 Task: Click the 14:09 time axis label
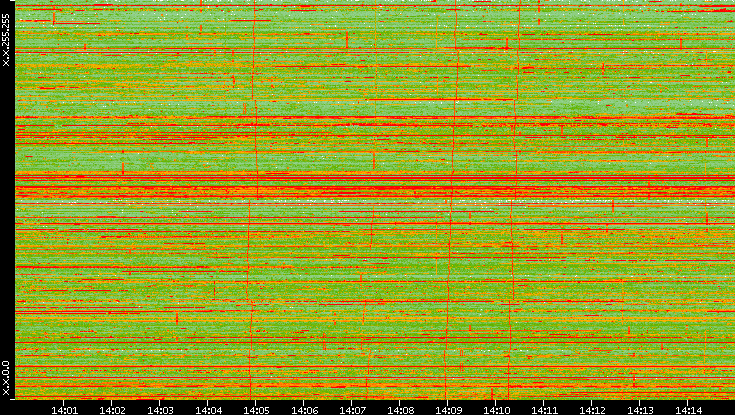pos(448,410)
